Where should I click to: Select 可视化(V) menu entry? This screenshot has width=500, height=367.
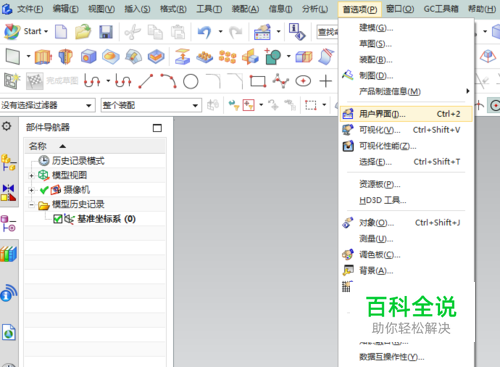coord(406,130)
